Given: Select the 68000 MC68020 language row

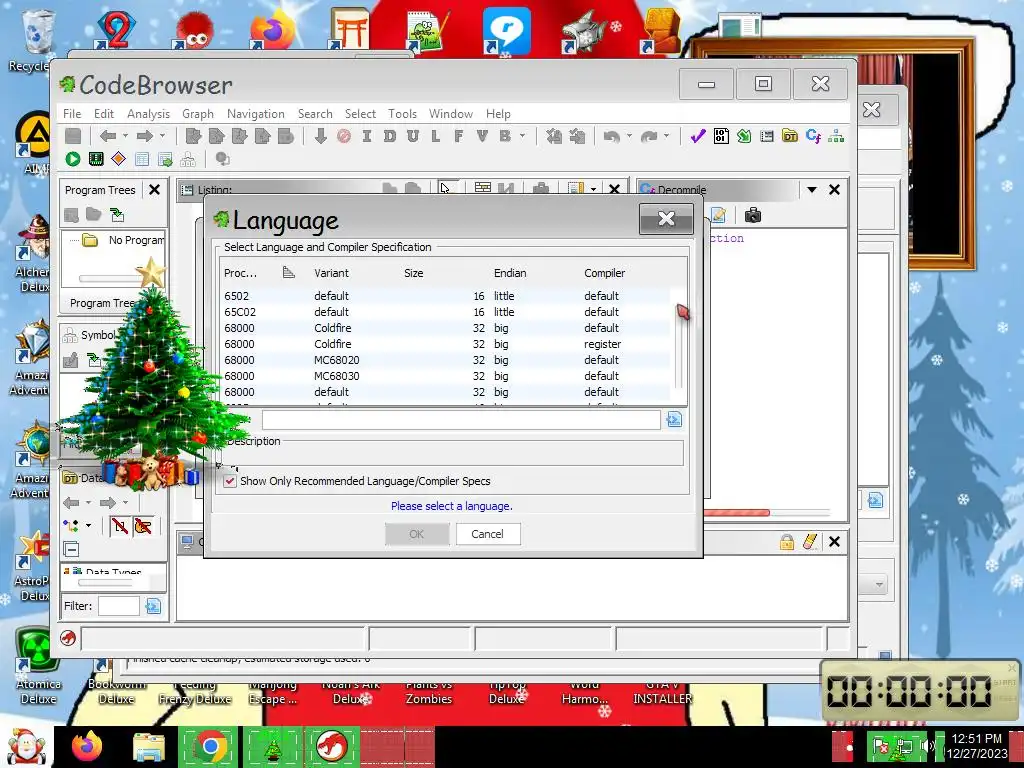Looking at the screenshot, I should pyautogui.click(x=445, y=360).
